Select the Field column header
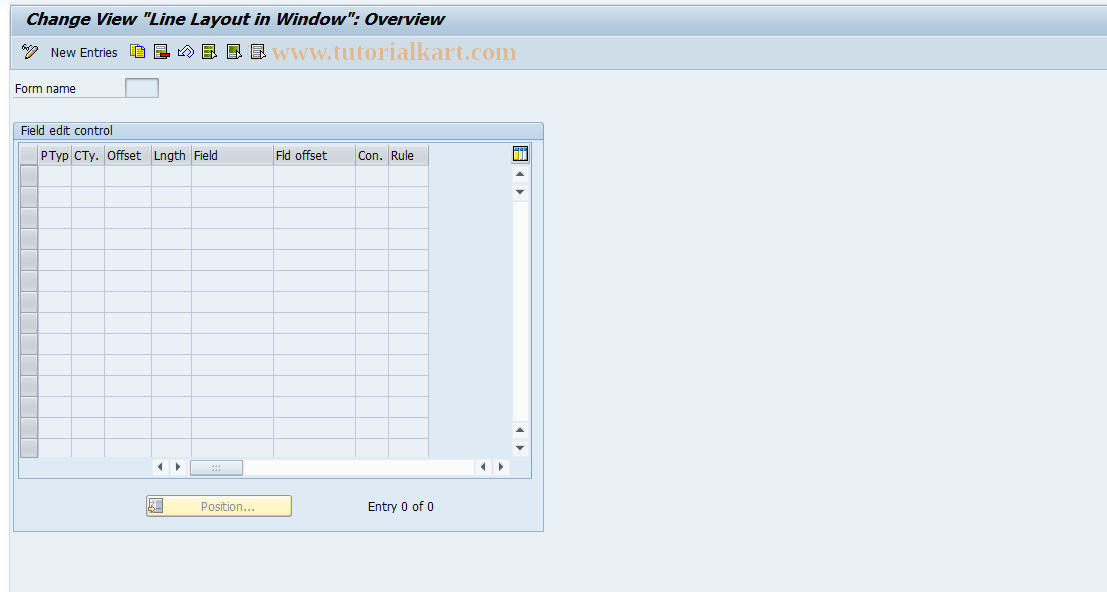This screenshot has height=592, width=1107. 232,155
